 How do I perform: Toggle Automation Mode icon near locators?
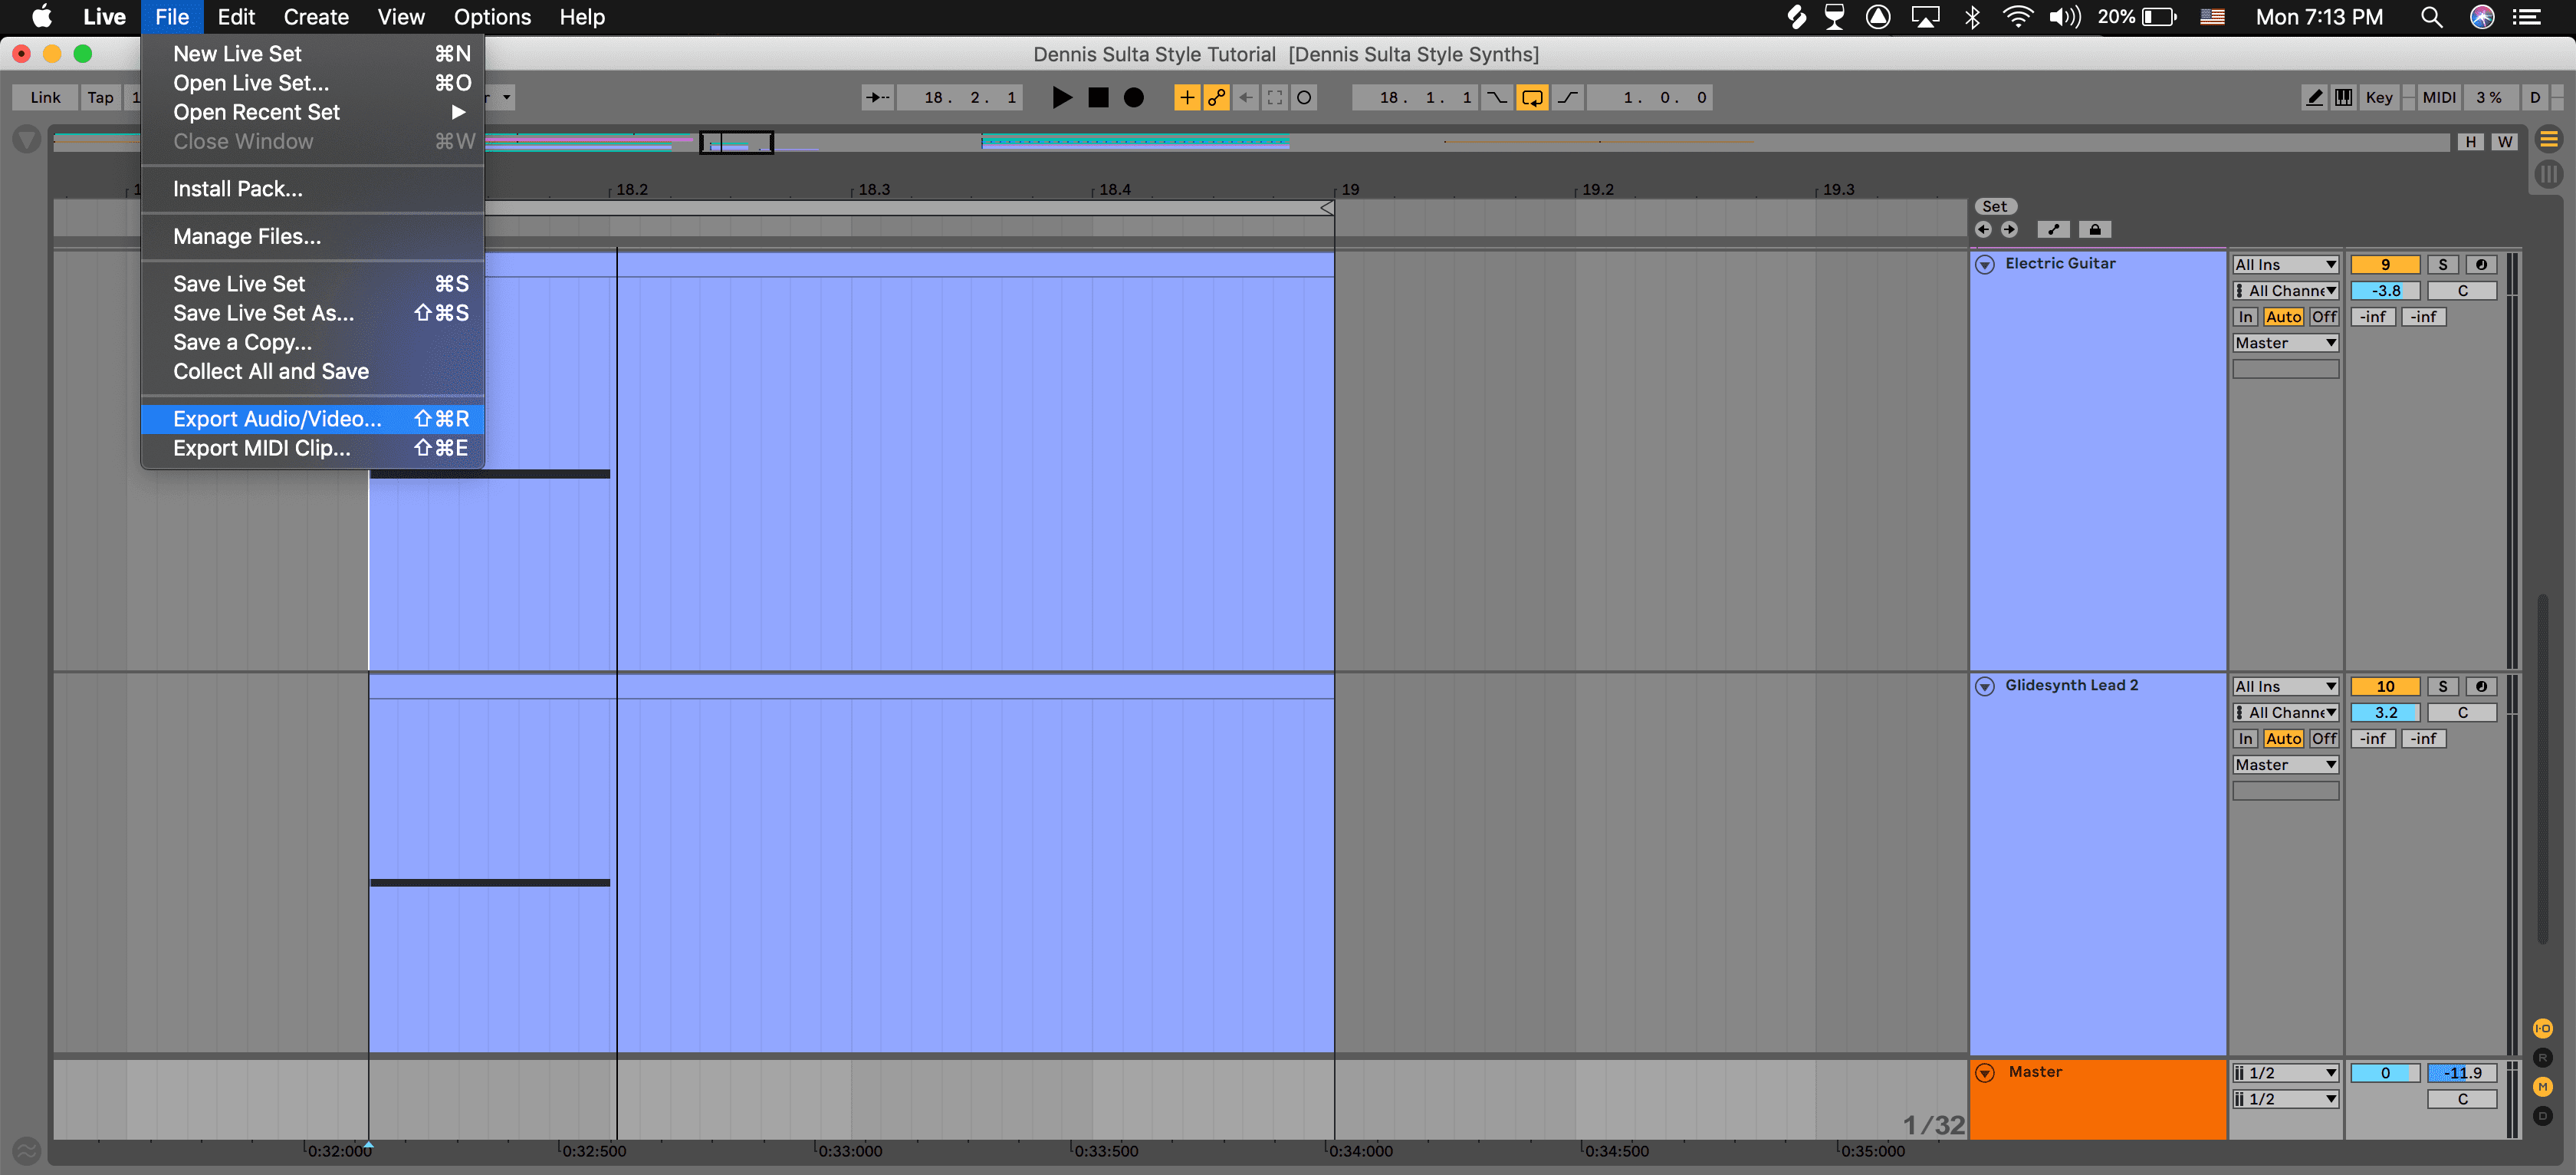(x=2053, y=229)
